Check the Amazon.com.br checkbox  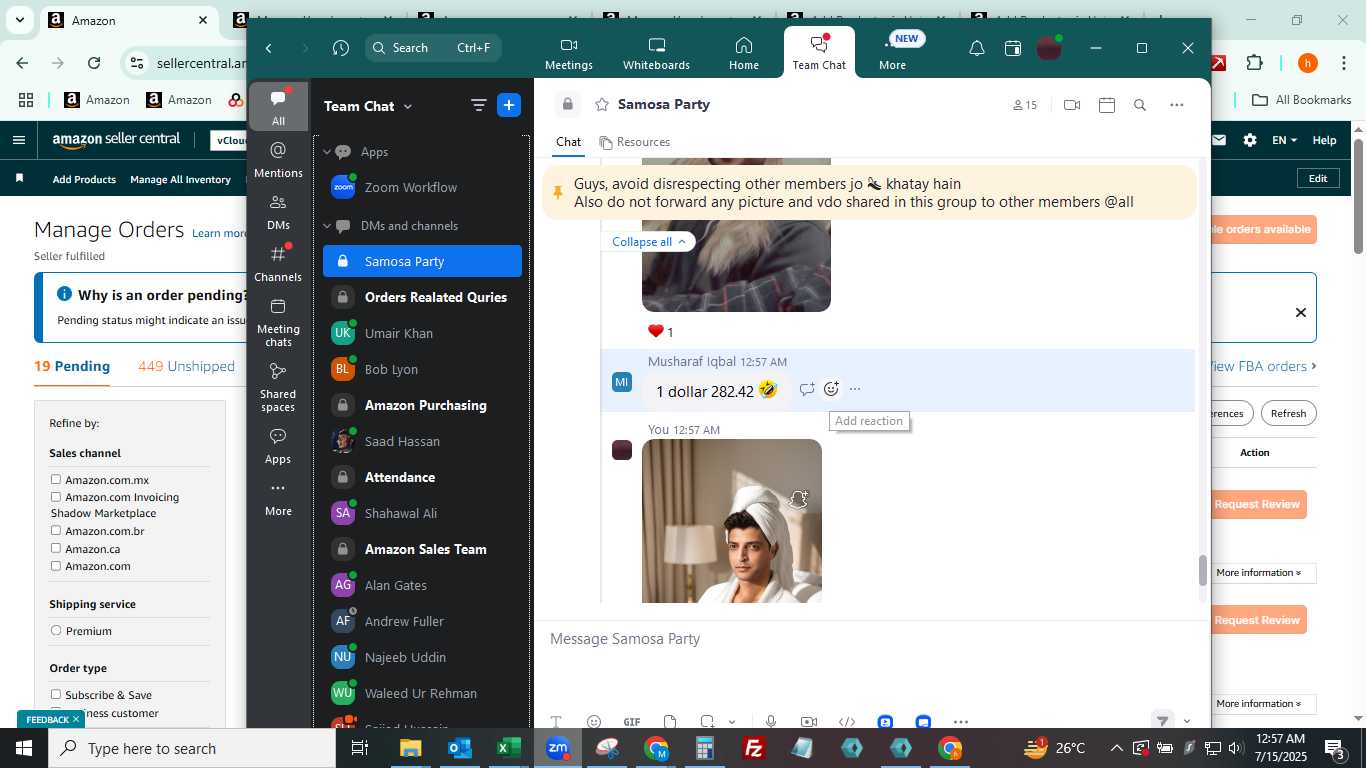click(x=56, y=531)
